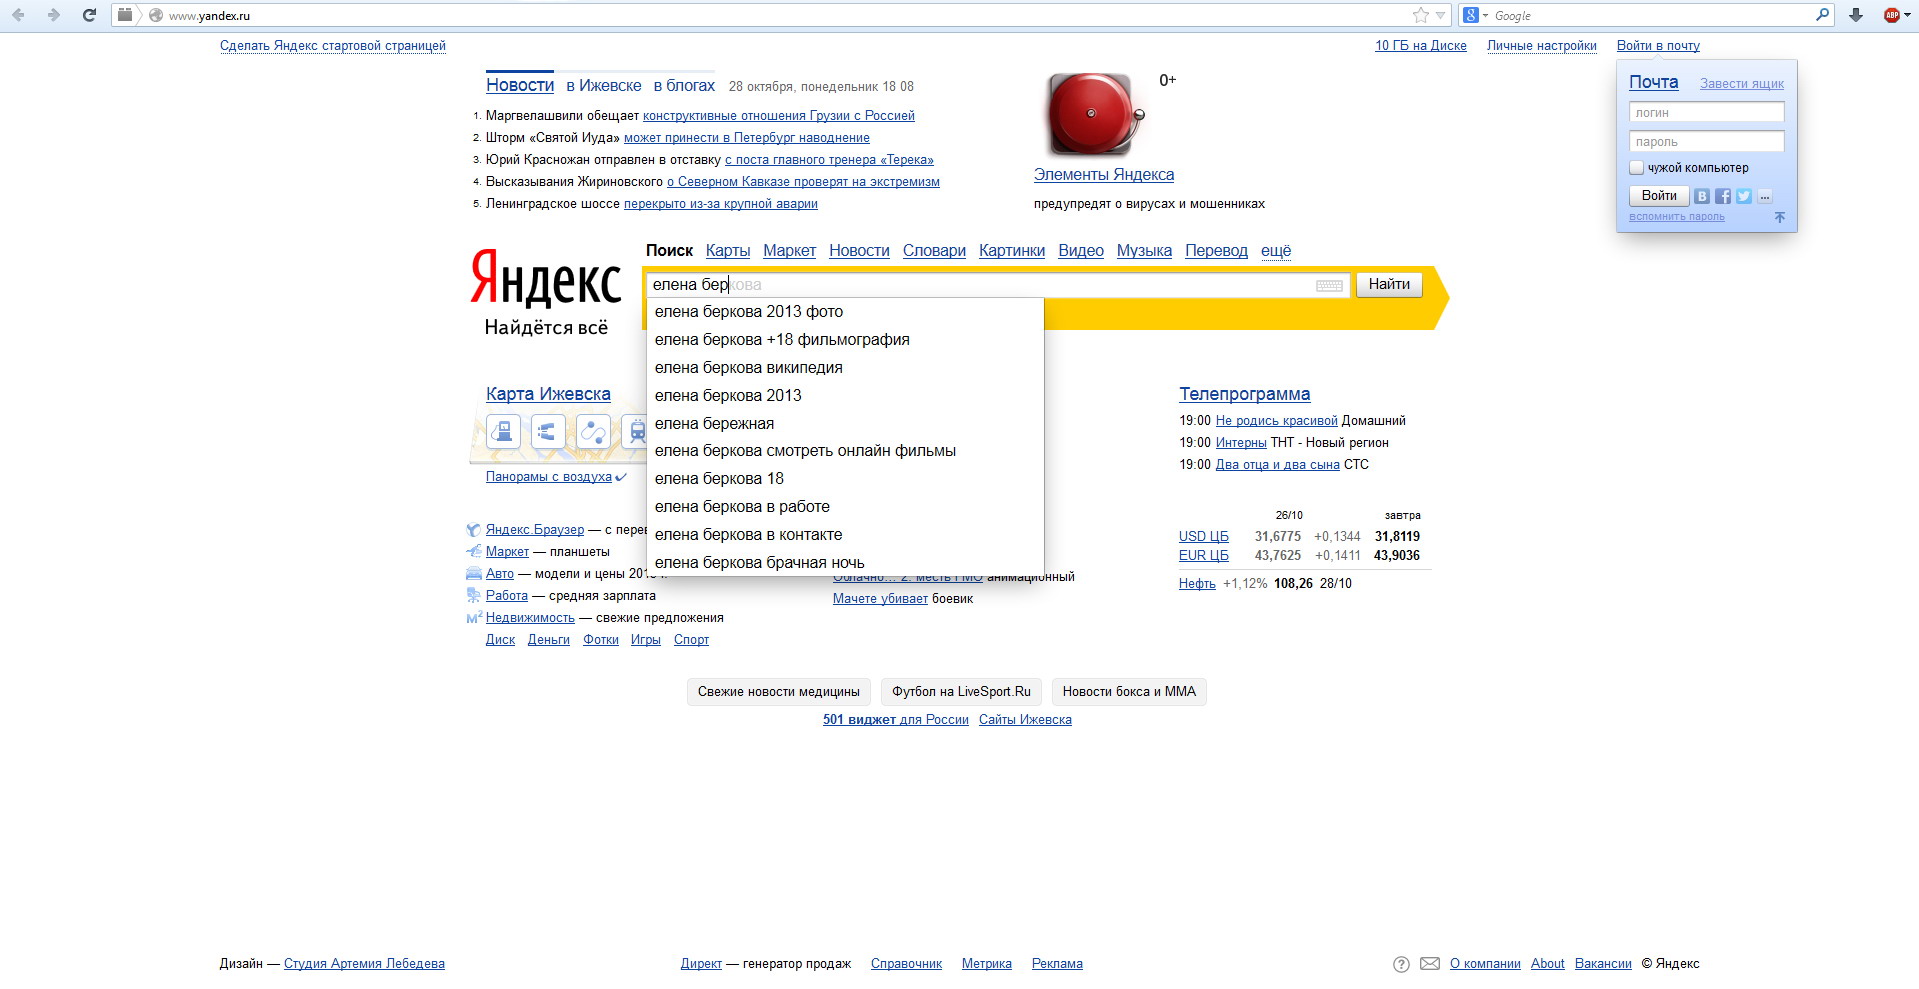
Task: Click Завести ящик link
Action: click(1741, 84)
